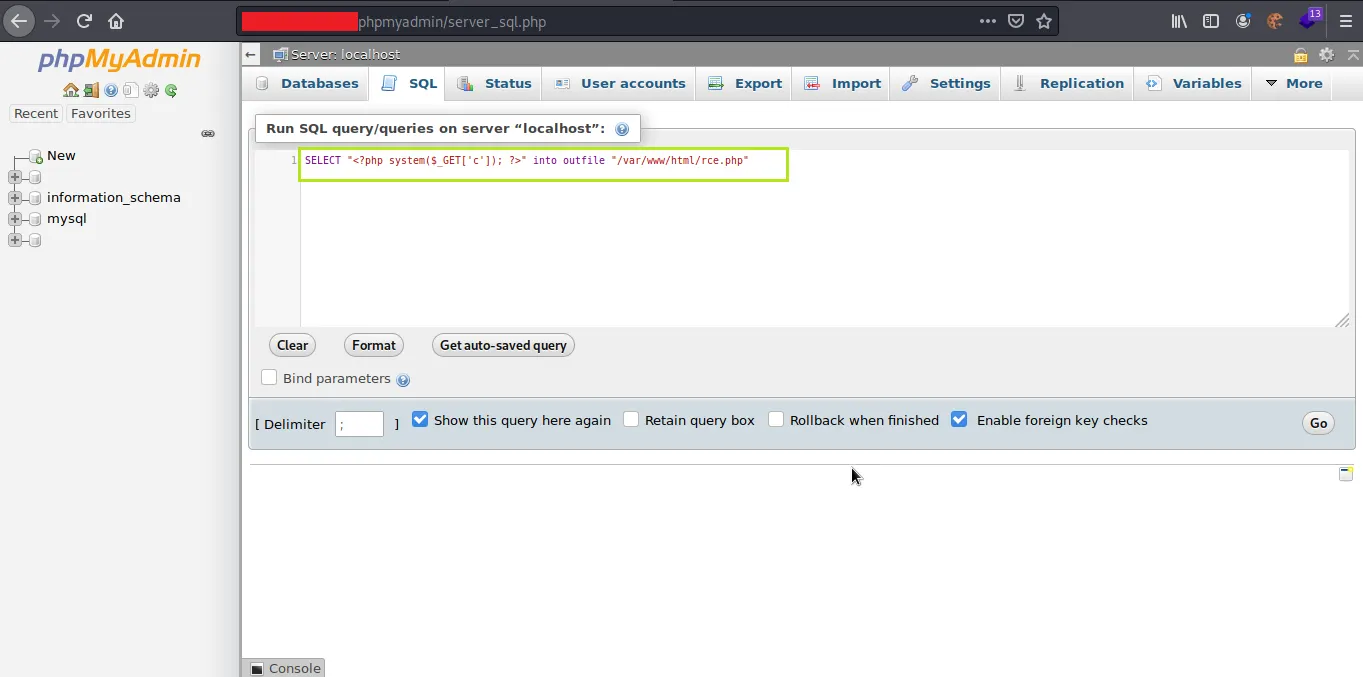Screen dimensions: 1363x677
Task: Enable Bind parameters checkbox
Action: [x=269, y=378]
